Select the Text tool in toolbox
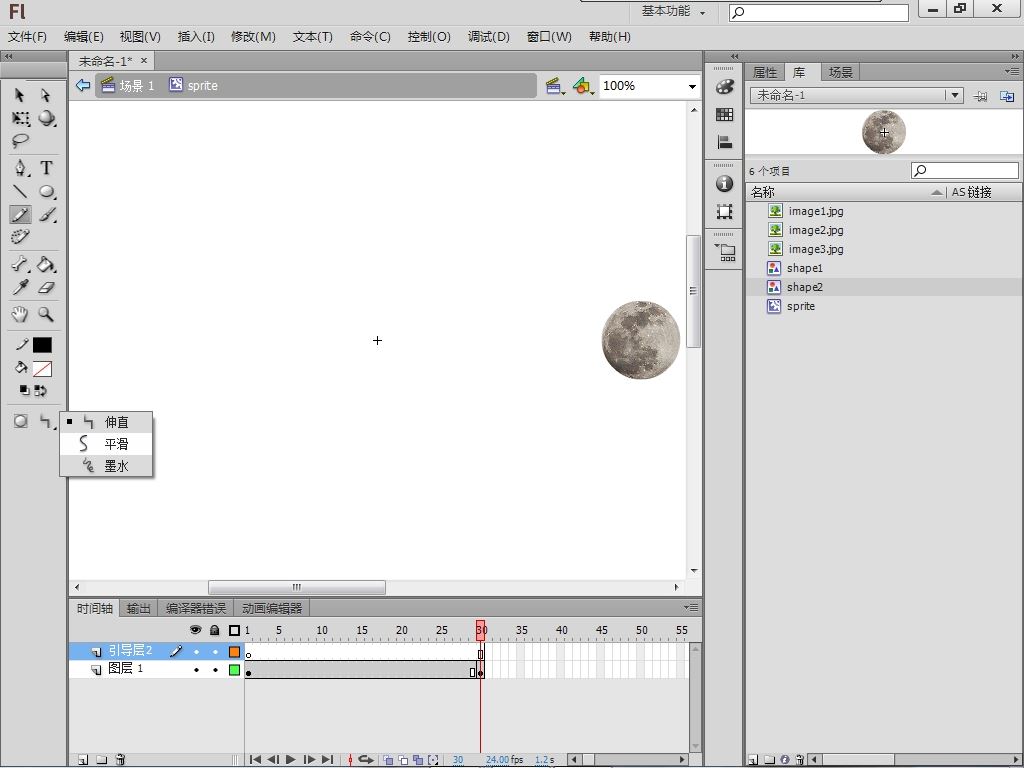 pos(46,168)
